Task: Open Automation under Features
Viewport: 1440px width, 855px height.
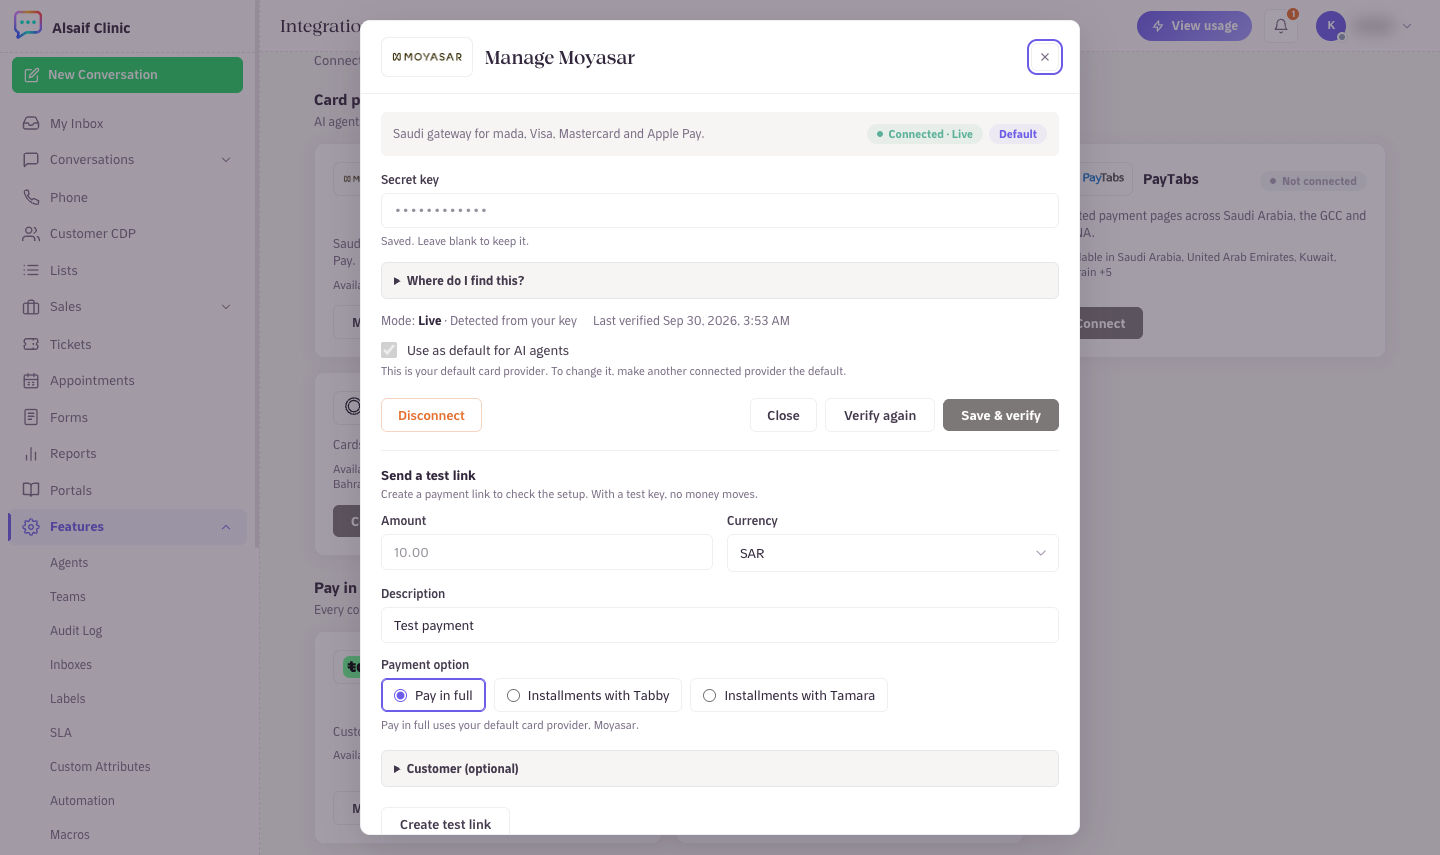Action: tap(82, 800)
